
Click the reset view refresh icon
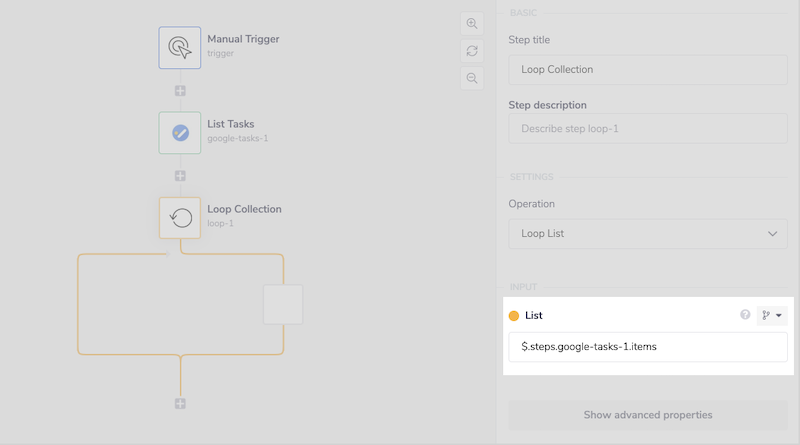(472, 50)
